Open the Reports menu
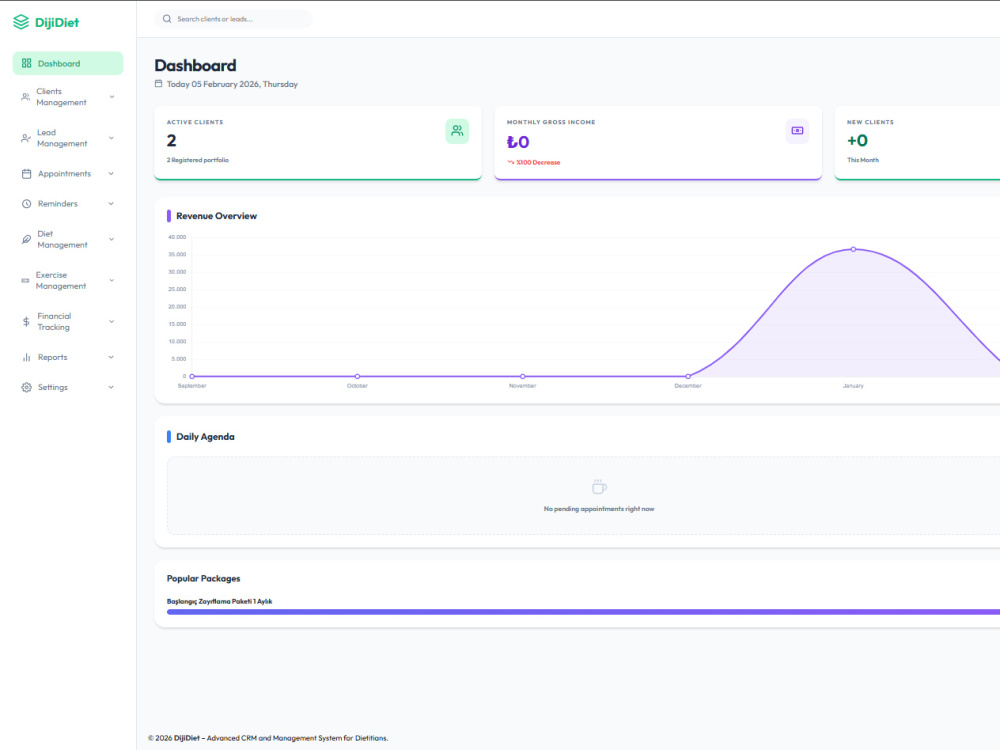This screenshot has height=750, width=1000. [68, 357]
